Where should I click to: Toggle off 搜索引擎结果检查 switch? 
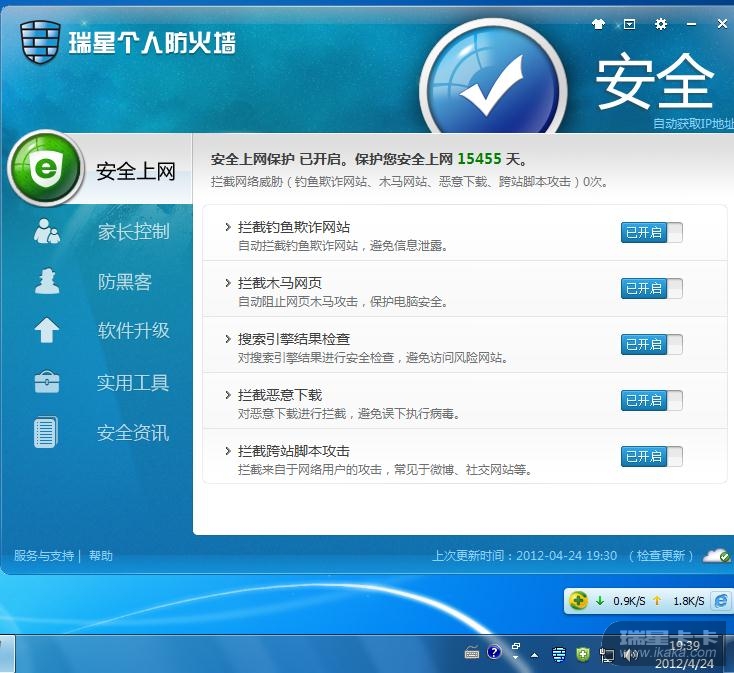point(652,344)
